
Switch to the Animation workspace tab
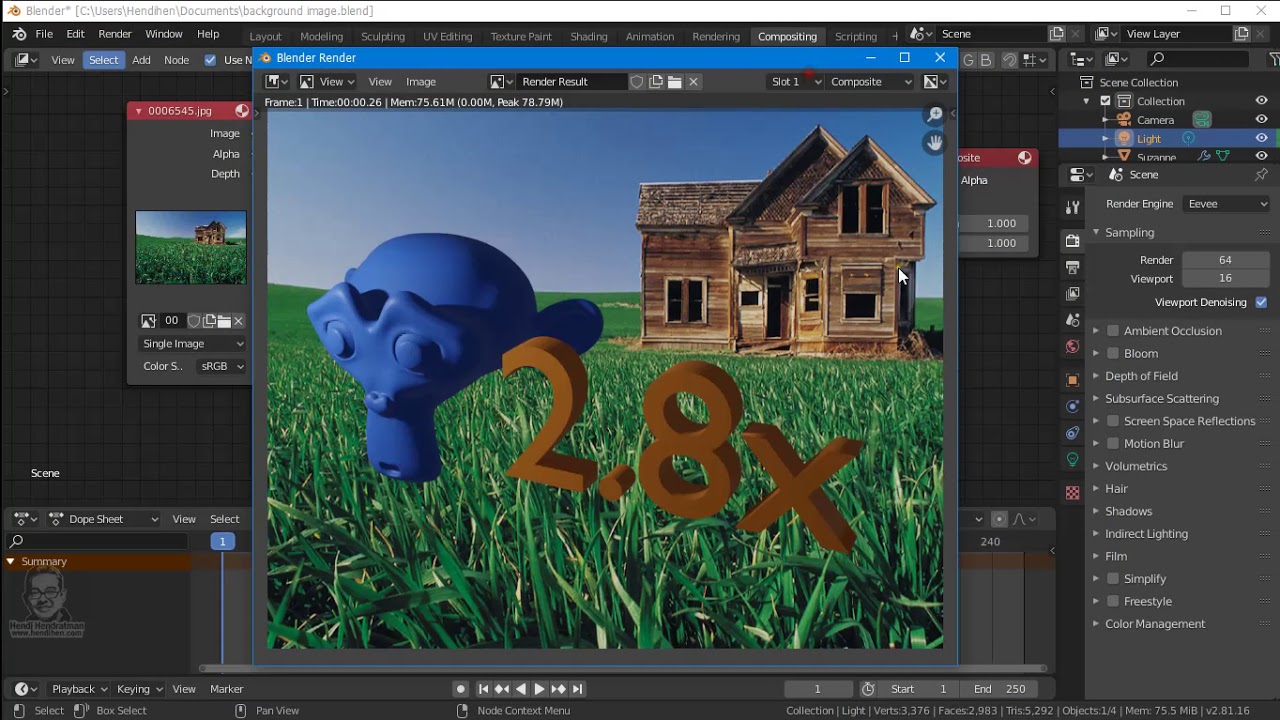(650, 36)
